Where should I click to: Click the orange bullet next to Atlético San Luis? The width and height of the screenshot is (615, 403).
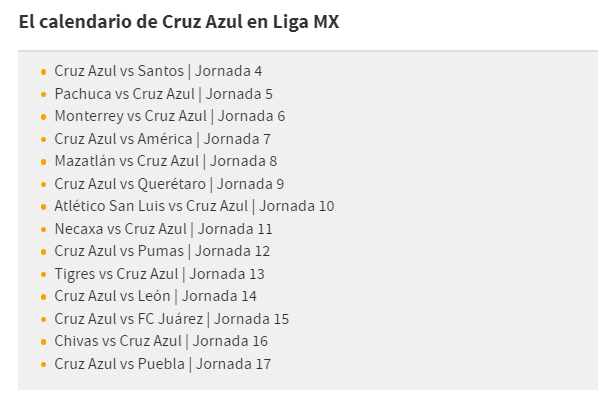pyautogui.click(x=43, y=207)
